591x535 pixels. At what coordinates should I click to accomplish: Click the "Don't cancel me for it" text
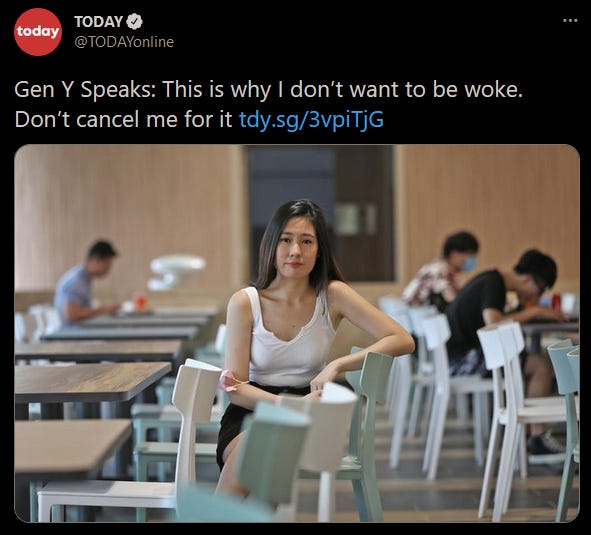pyautogui.click(x=124, y=120)
